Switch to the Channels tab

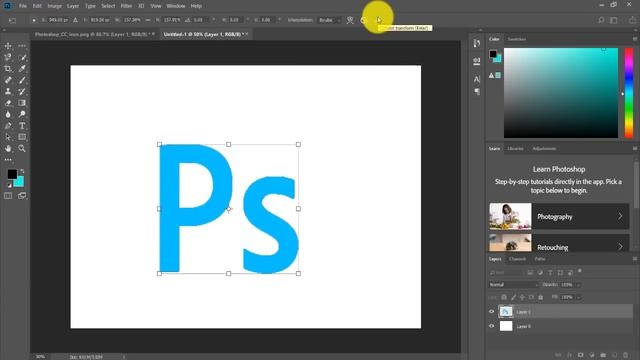518,259
